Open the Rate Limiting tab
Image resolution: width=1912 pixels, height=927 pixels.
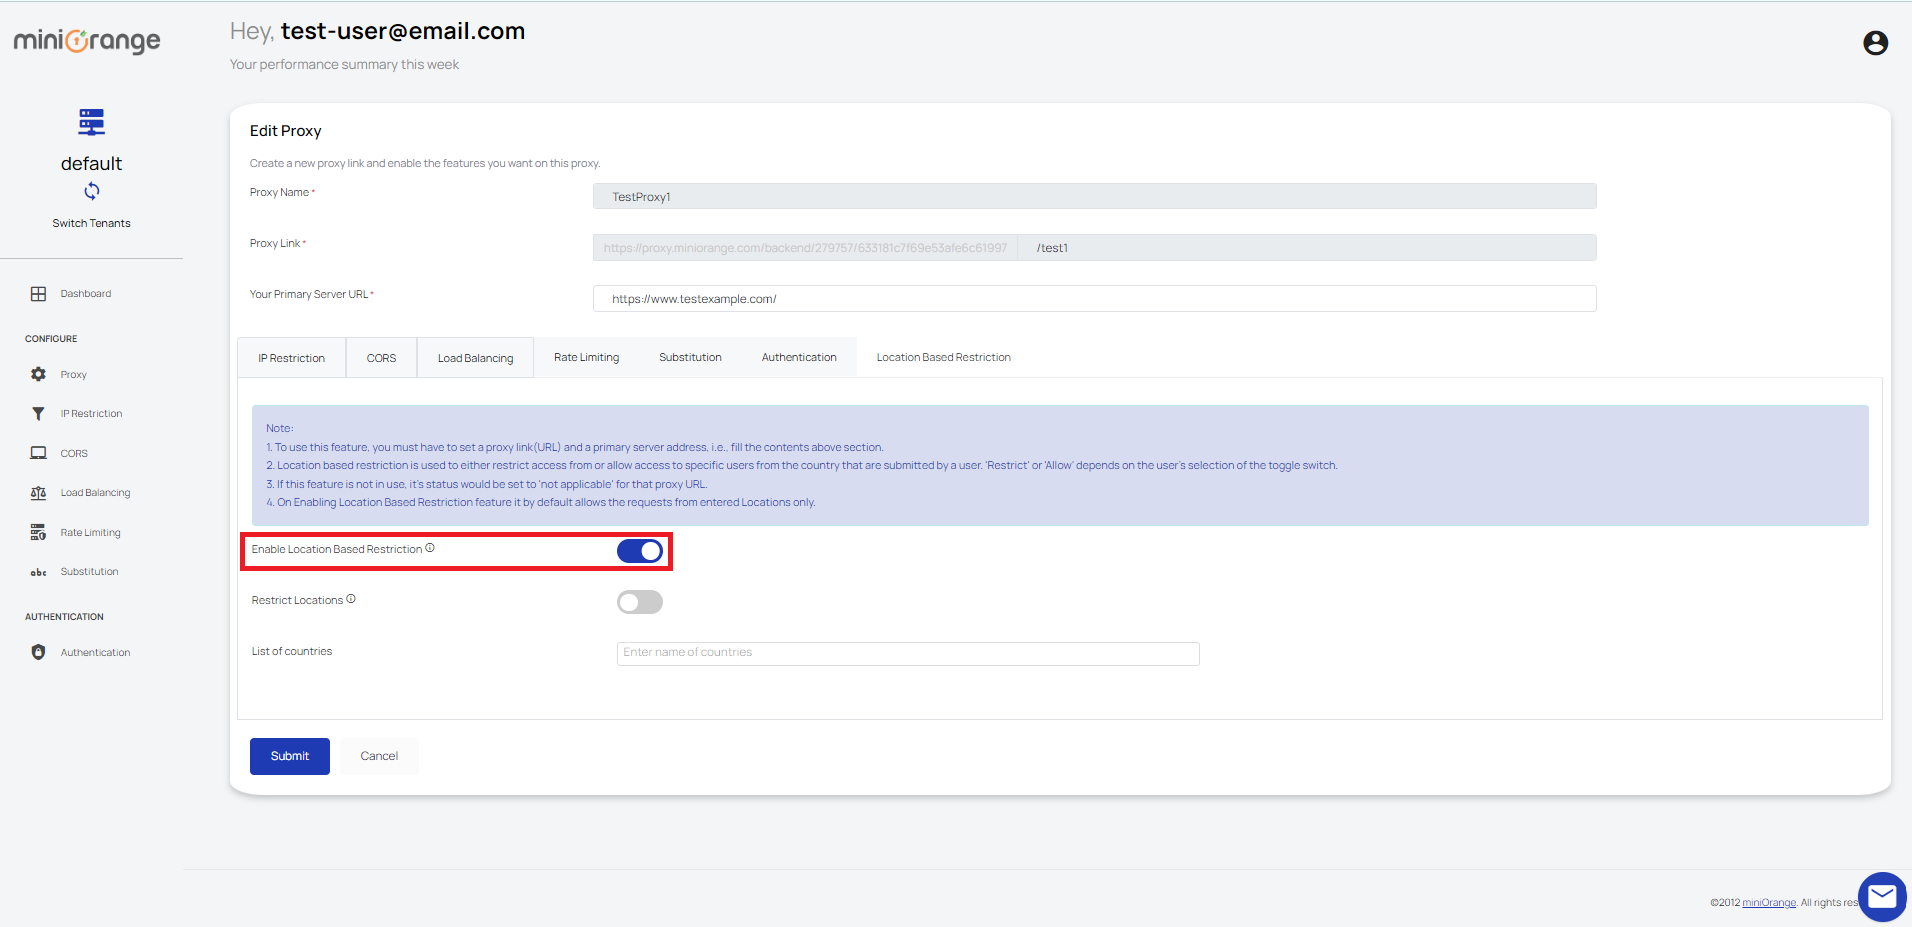coord(586,357)
